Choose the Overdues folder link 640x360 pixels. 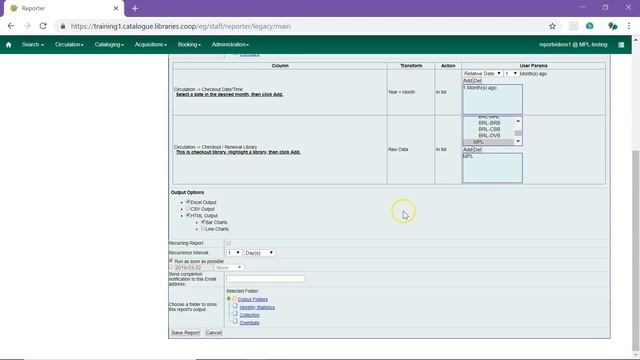point(249,323)
